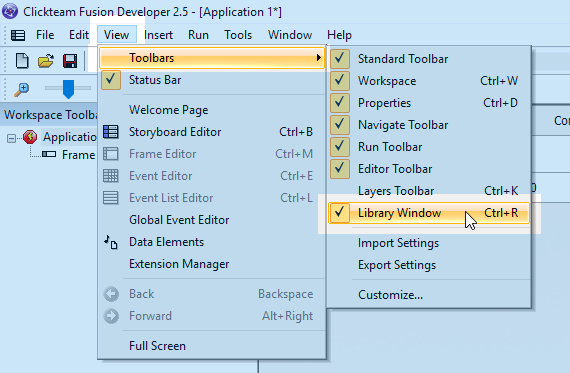Open the Insert menu
570x373 pixels.
158,35
